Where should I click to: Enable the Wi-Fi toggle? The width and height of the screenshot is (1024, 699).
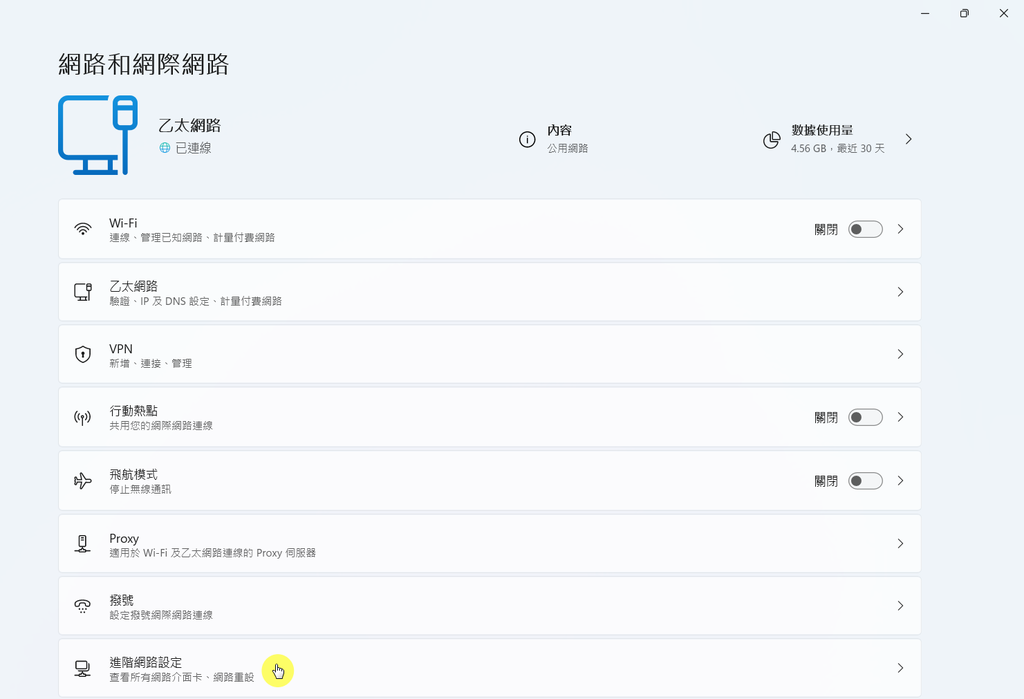coord(865,228)
